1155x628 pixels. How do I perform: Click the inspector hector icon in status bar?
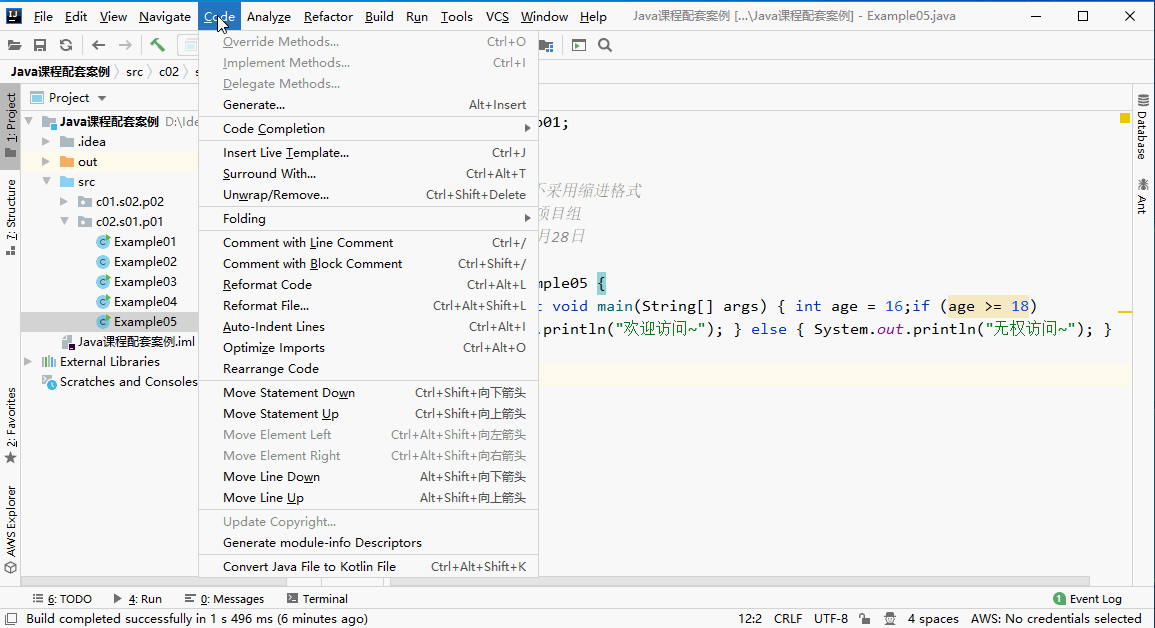click(890, 619)
